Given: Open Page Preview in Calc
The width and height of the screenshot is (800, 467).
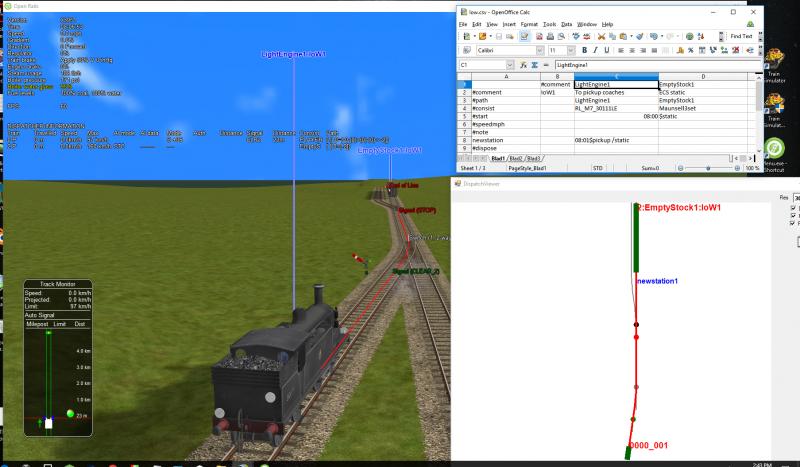Looking at the screenshot, I should click(x=561, y=36).
